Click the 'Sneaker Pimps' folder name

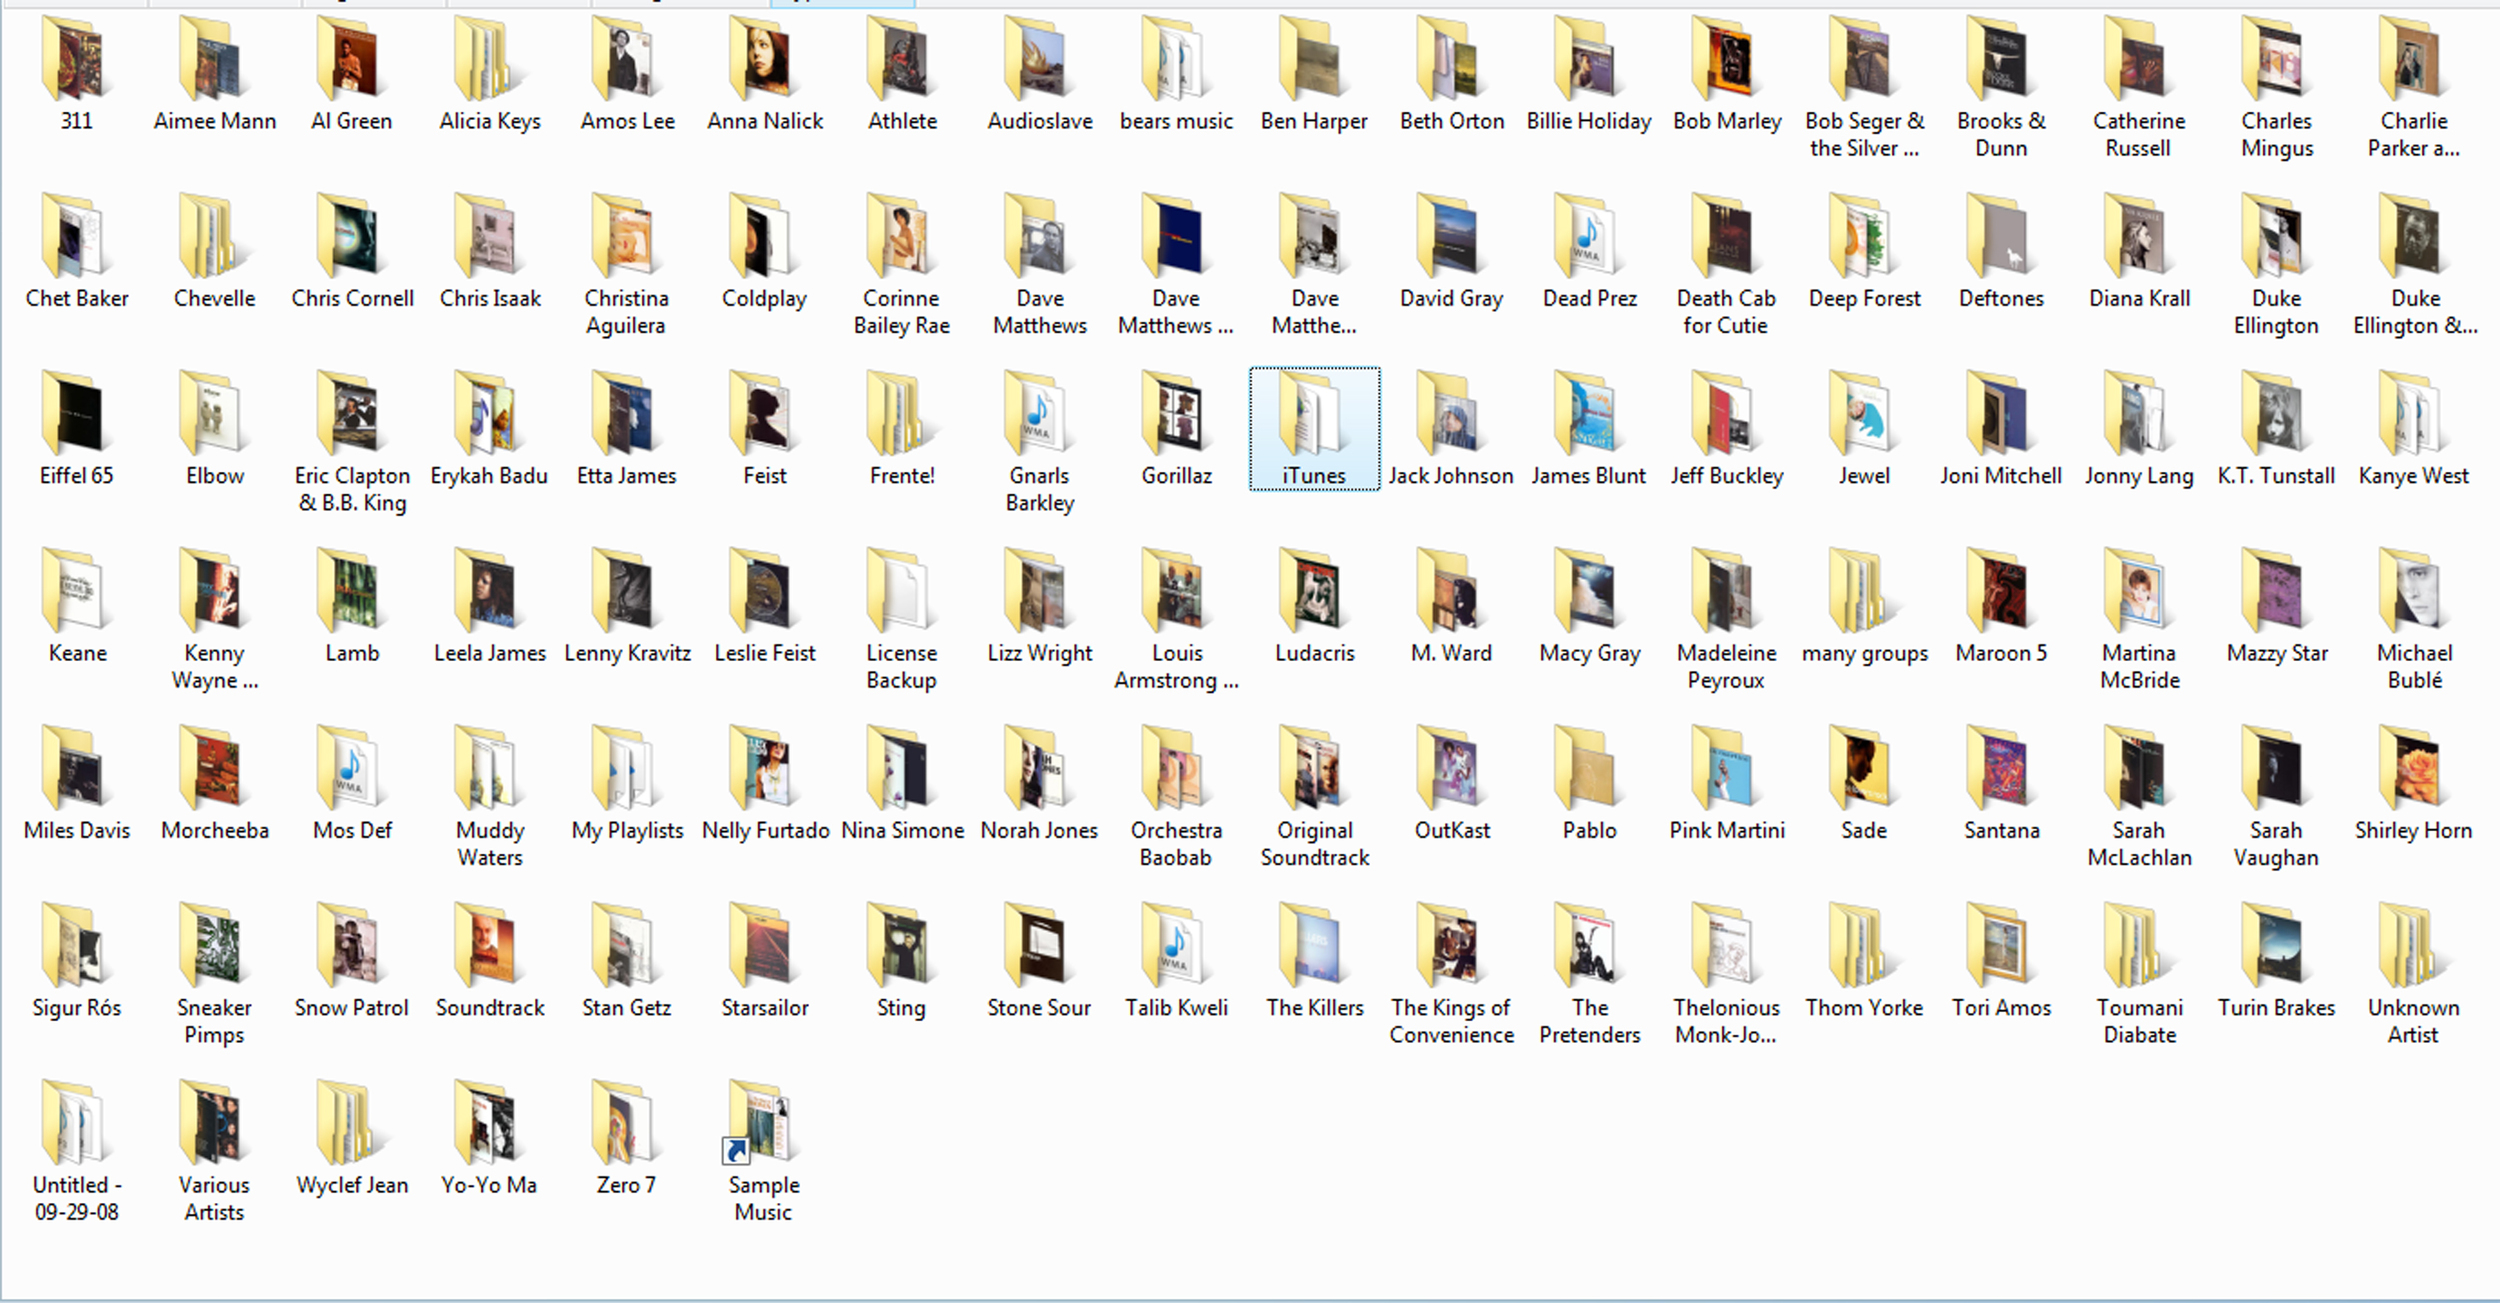coord(214,1021)
